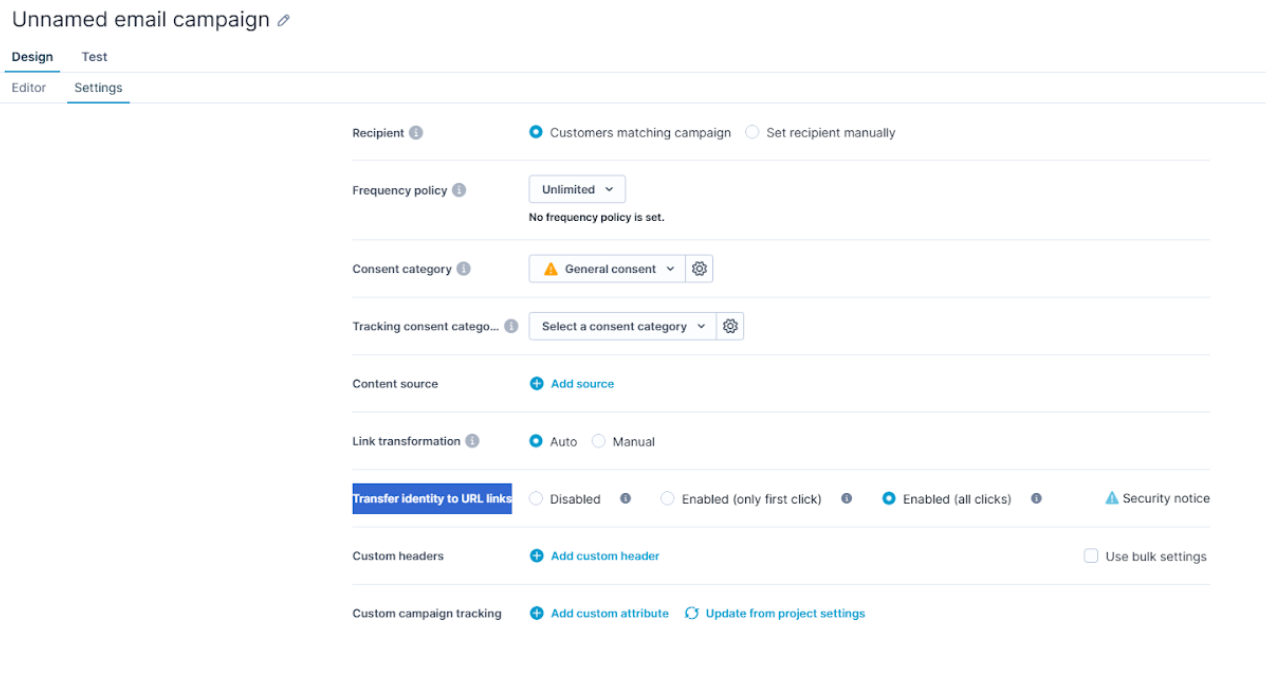Click info icon next to Link transformation
This screenshot has width=1266, height=678.
tap(472, 441)
